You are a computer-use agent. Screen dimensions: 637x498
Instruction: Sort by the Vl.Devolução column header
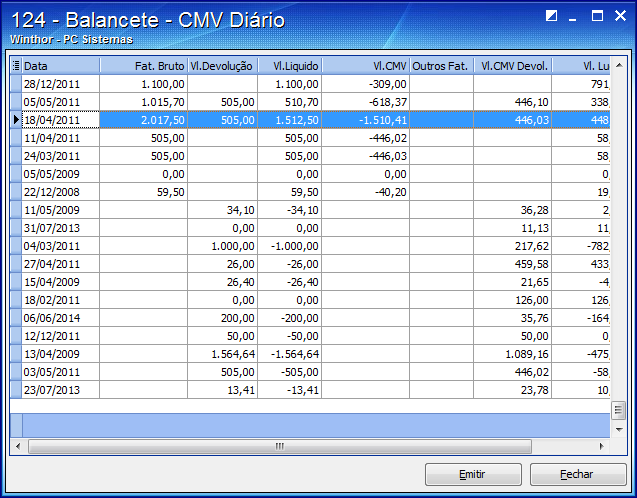[222, 66]
